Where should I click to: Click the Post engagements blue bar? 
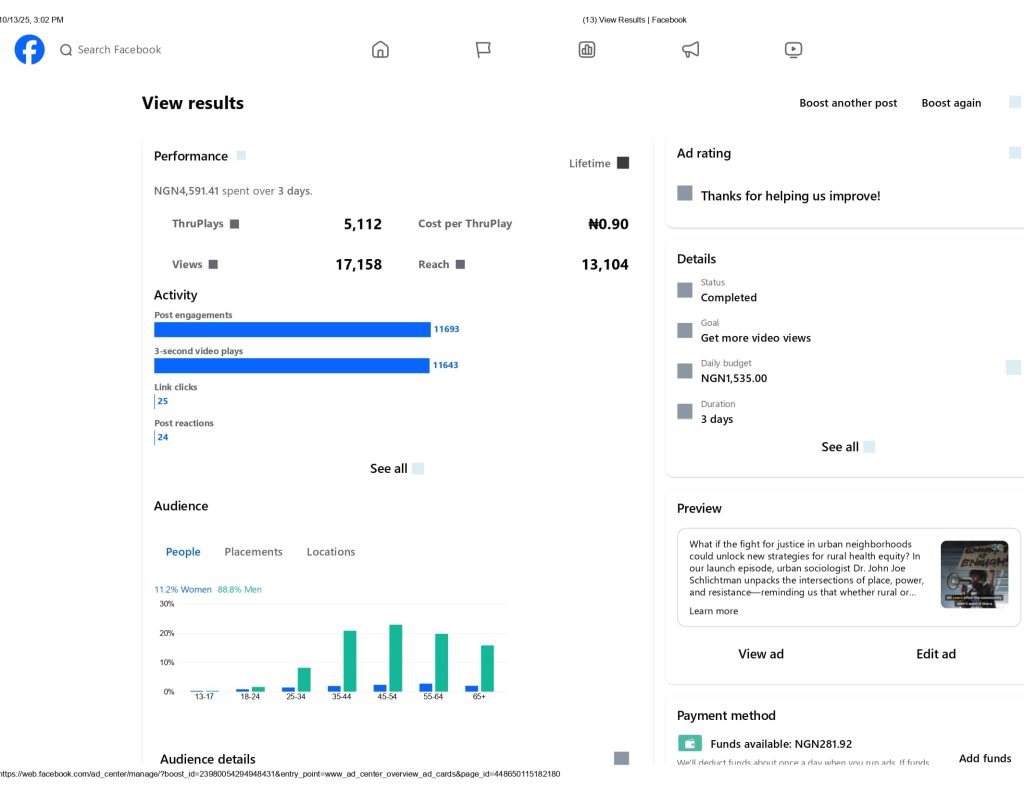291,329
